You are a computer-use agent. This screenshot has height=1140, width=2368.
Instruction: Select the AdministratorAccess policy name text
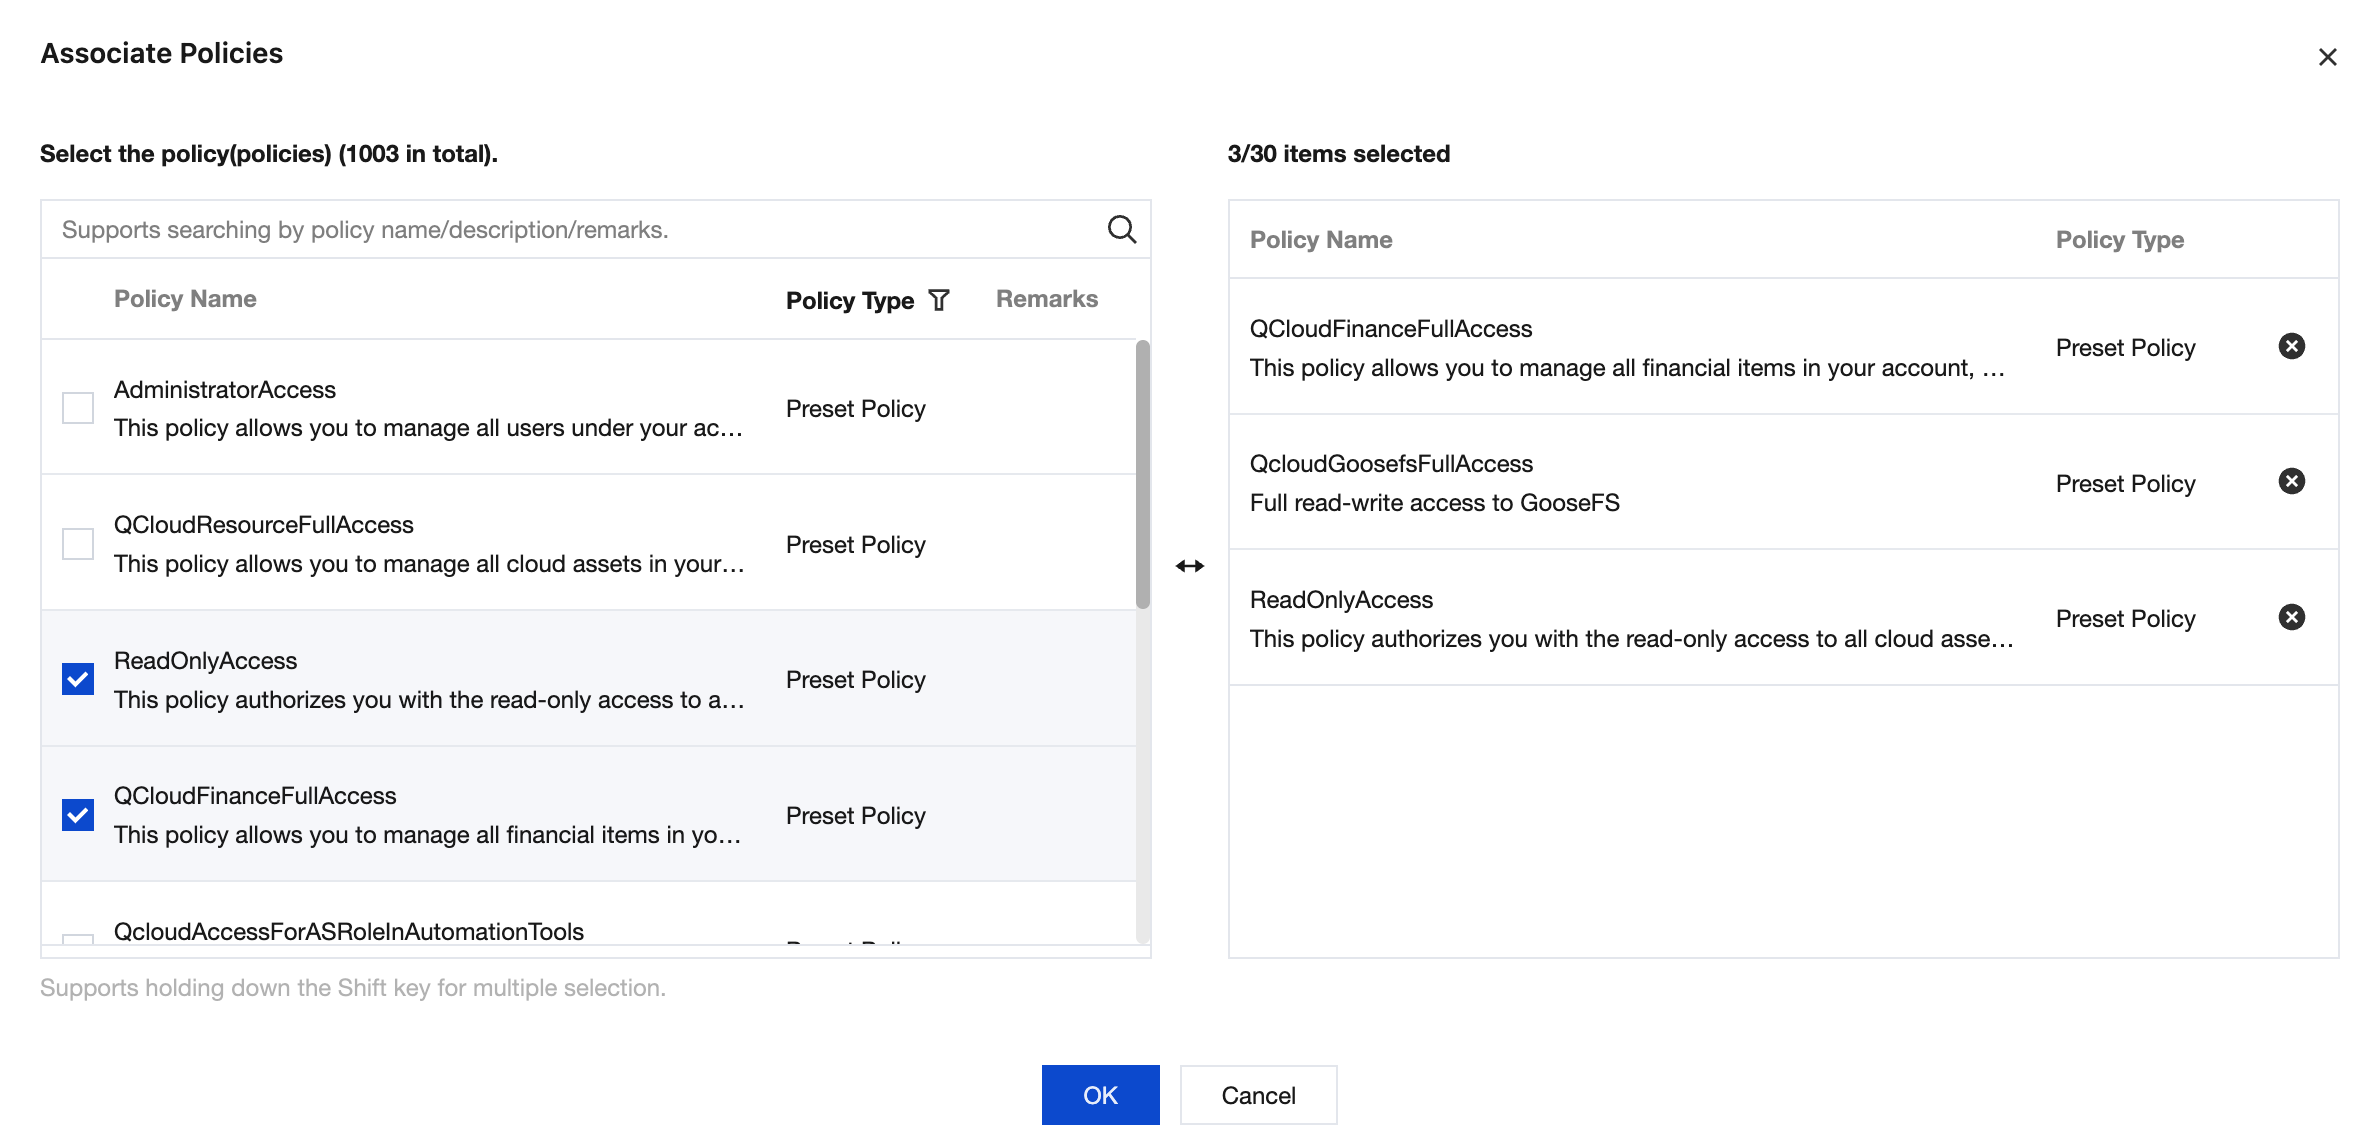coord(225,390)
